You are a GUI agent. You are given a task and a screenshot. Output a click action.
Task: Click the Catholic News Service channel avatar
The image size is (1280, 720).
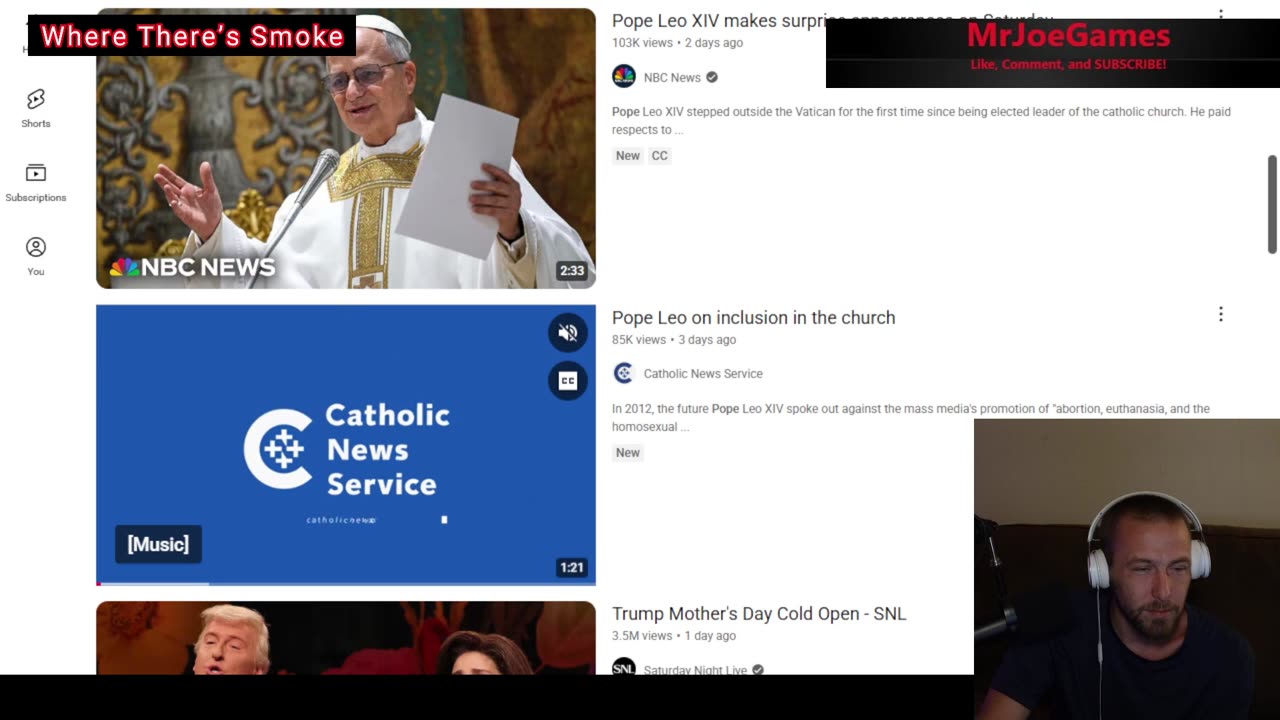(x=624, y=373)
